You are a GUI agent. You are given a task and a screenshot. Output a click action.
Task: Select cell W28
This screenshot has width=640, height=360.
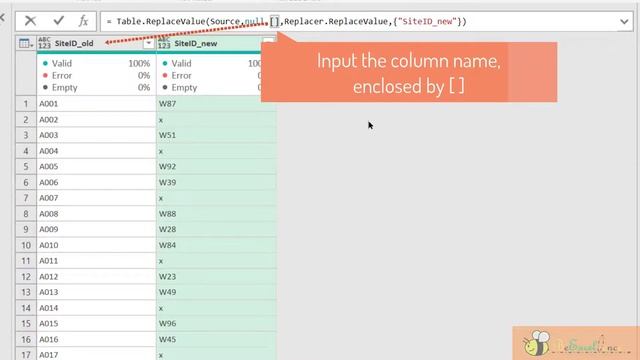click(x=216, y=229)
